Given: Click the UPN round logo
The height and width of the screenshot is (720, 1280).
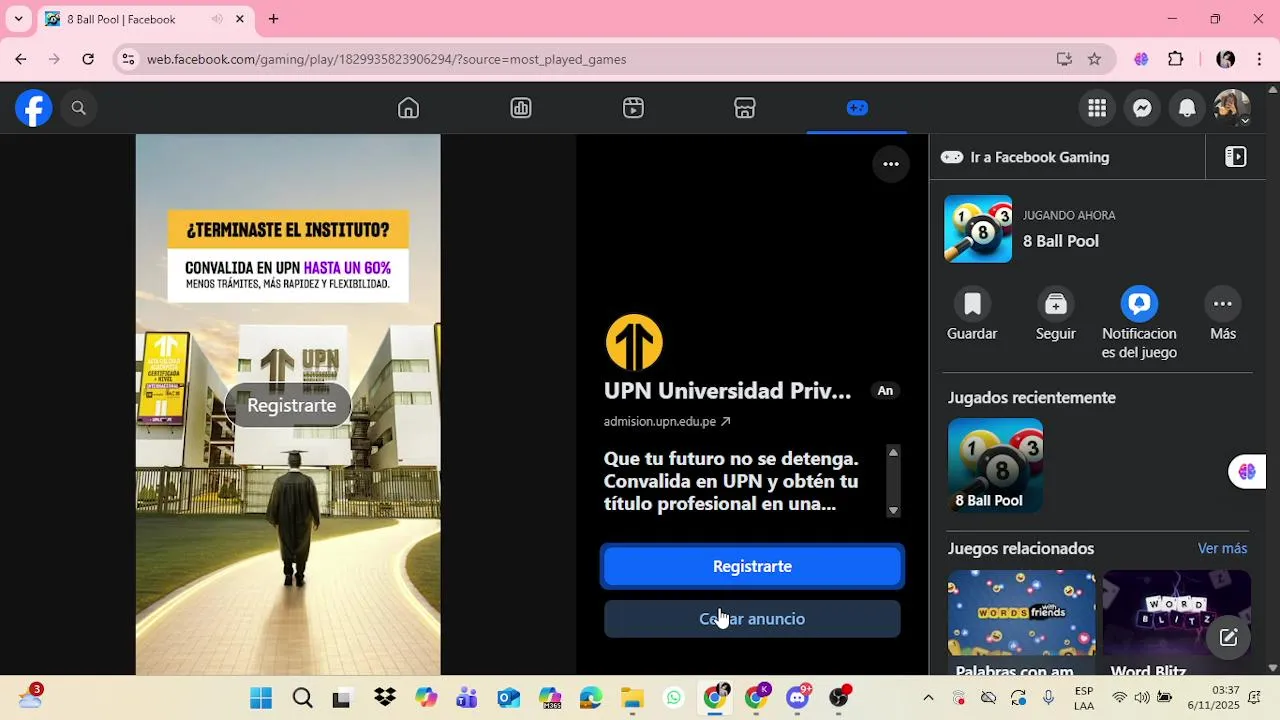Looking at the screenshot, I should [x=634, y=342].
